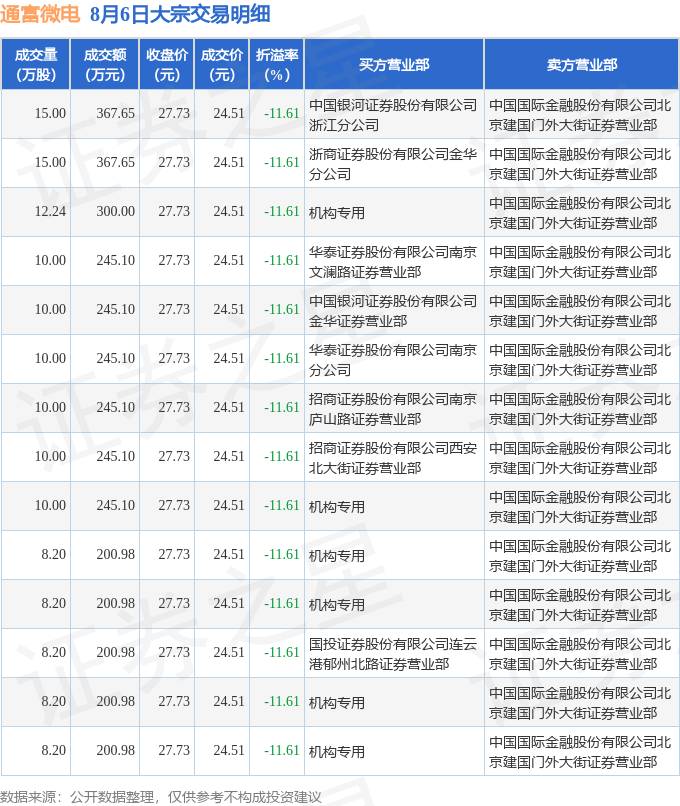Screen dimensions: 680x806
Task: Select the 收盘价(元) column header
Action: [x=167, y=64]
